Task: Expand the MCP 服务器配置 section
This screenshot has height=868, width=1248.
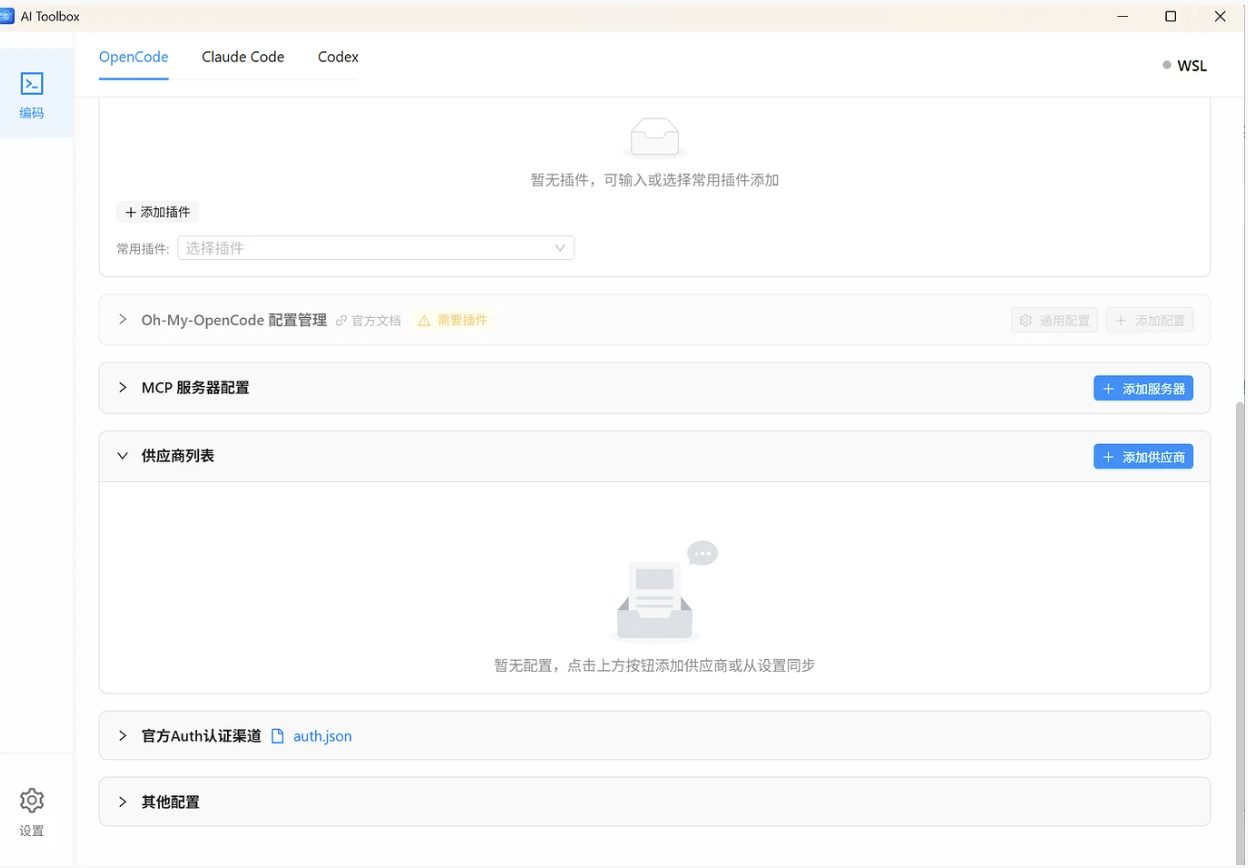Action: point(122,388)
